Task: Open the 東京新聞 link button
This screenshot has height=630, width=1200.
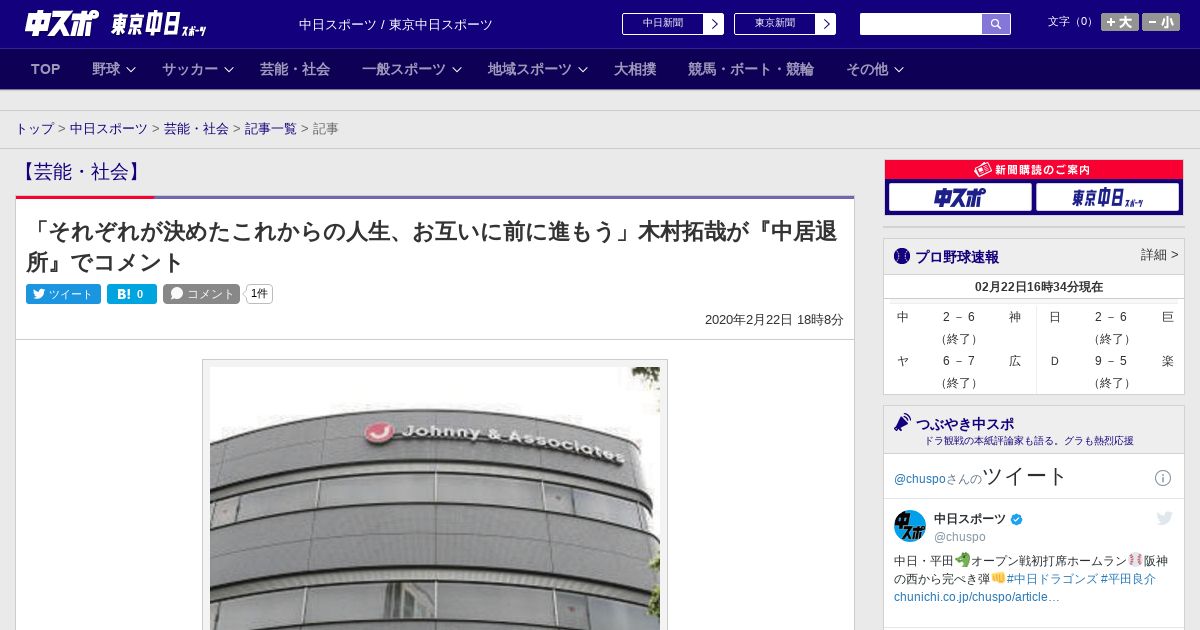Action: point(775,23)
